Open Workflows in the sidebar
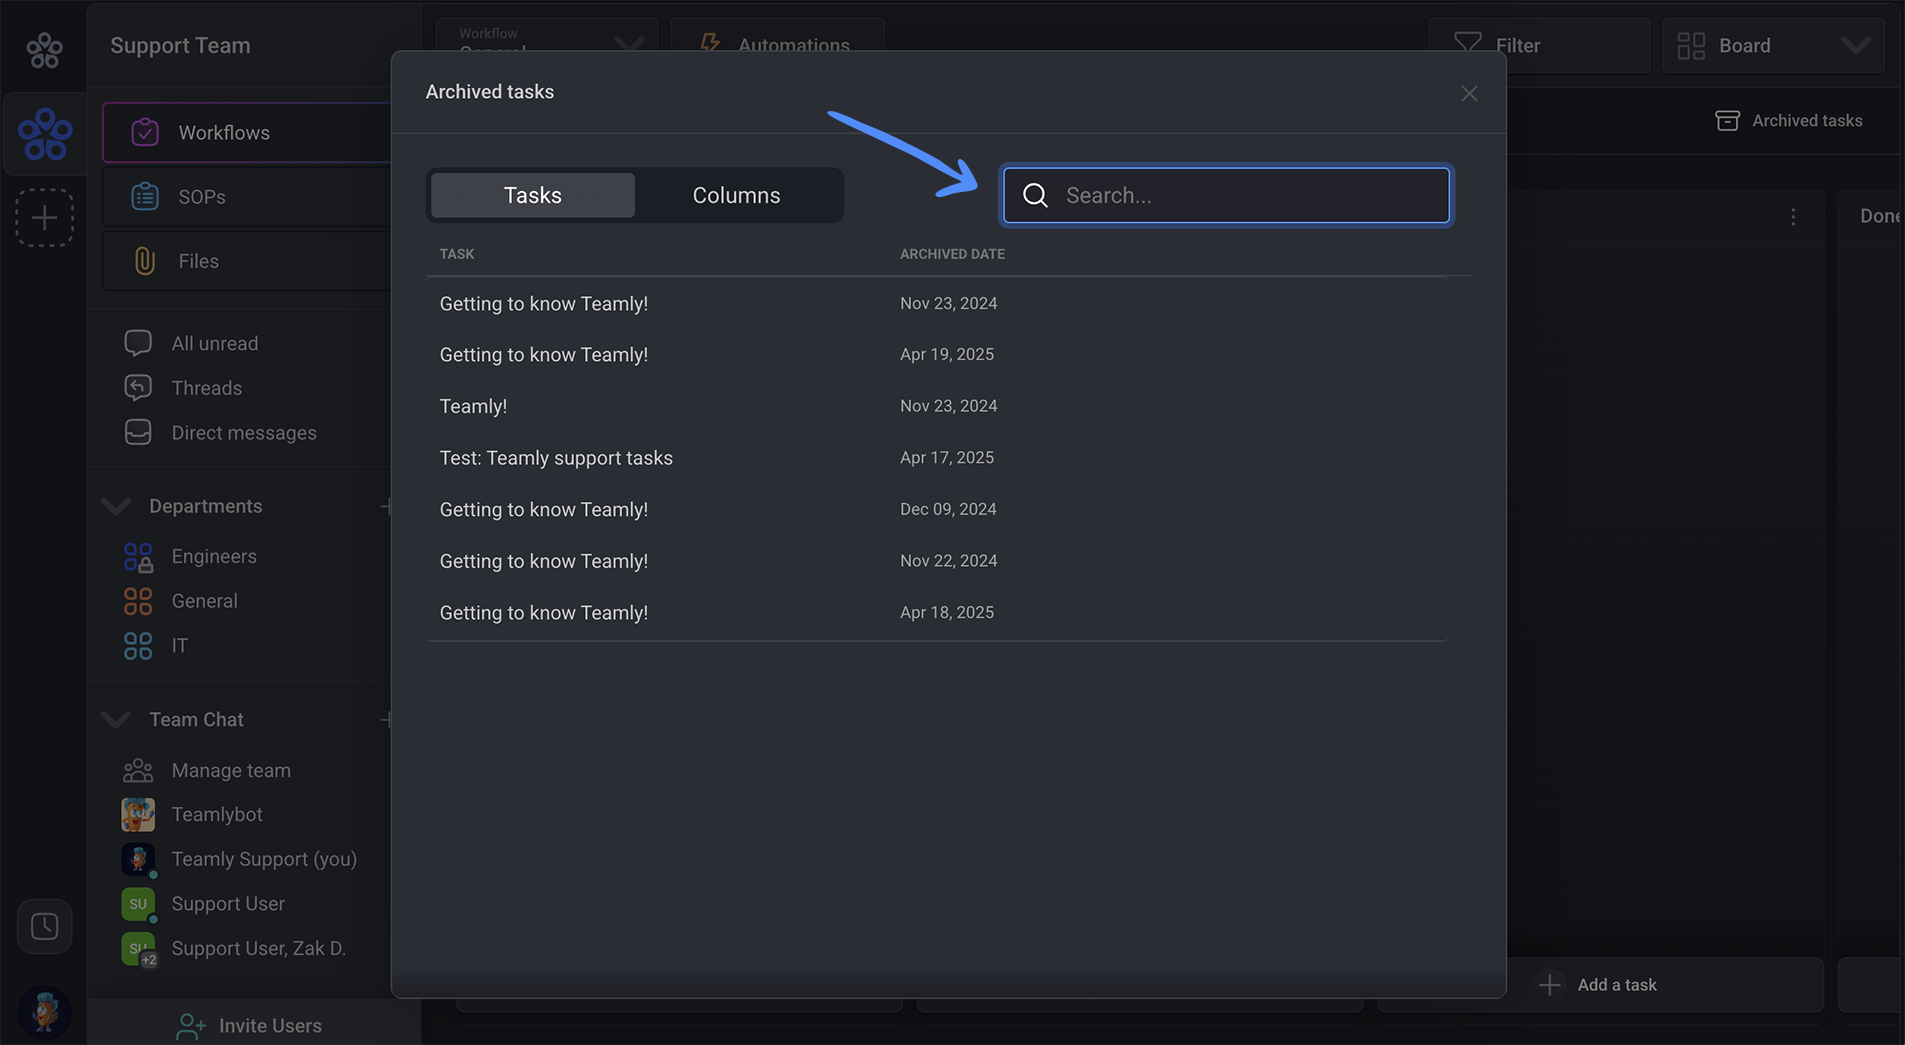Screen dimensions: 1905x1045 coord(247,132)
